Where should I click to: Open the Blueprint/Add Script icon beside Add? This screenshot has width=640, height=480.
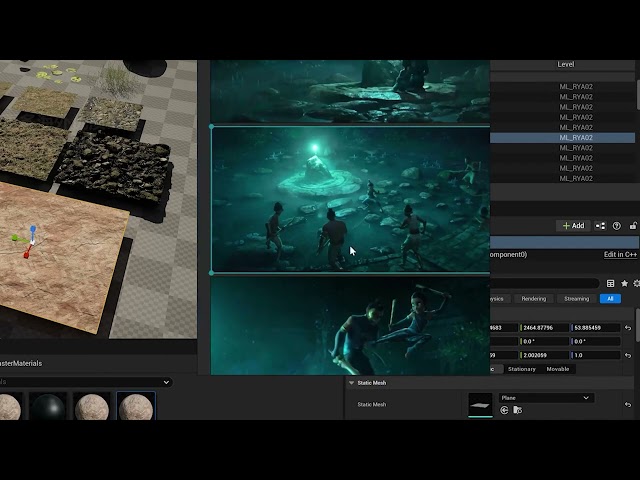click(x=600, y=226)
